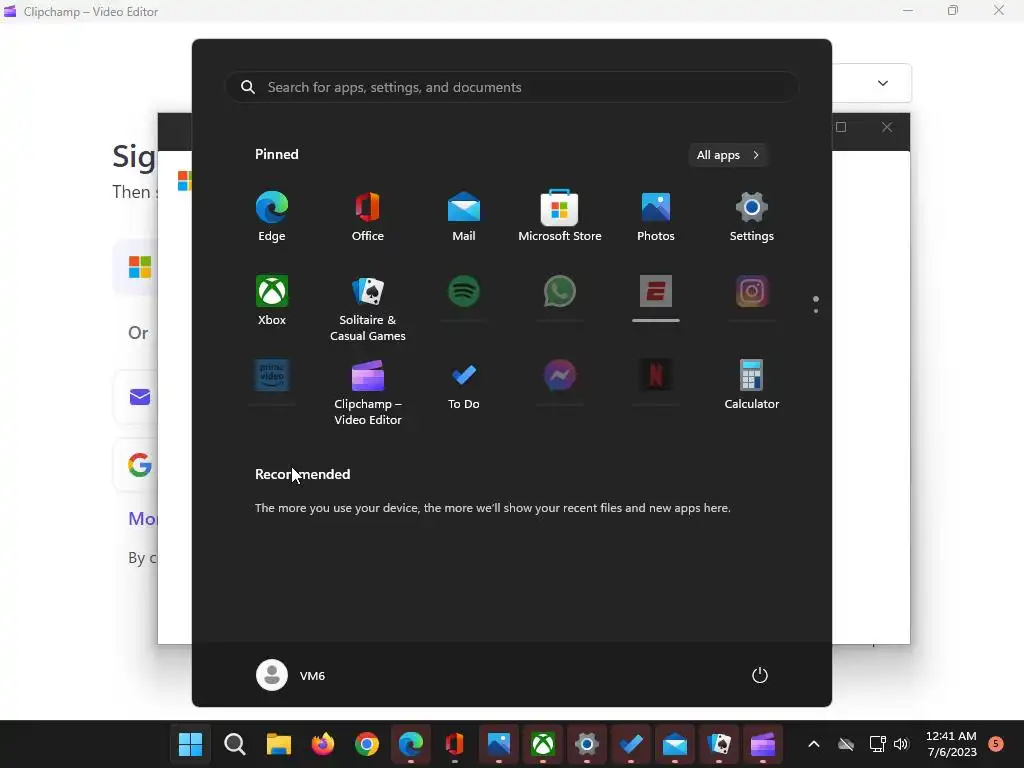Launch Firefox from the taskbar
This screenshot has height=768, width=1024.
point(323,744)
